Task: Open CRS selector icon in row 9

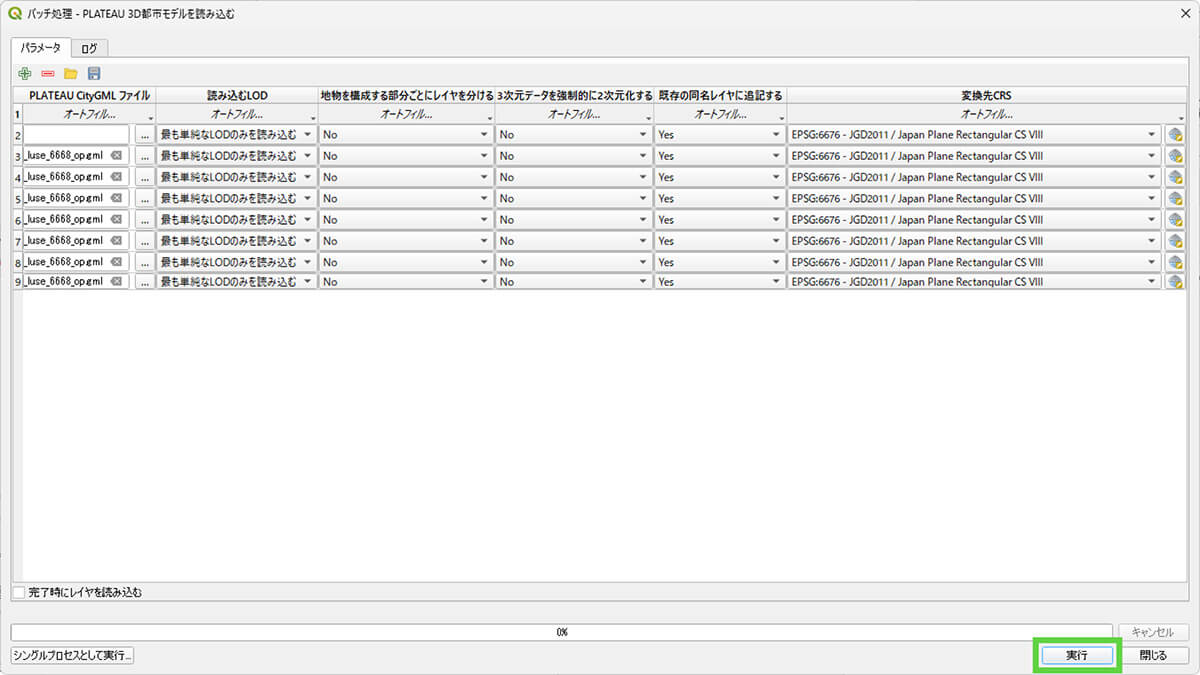Action: click(1175, 282)
